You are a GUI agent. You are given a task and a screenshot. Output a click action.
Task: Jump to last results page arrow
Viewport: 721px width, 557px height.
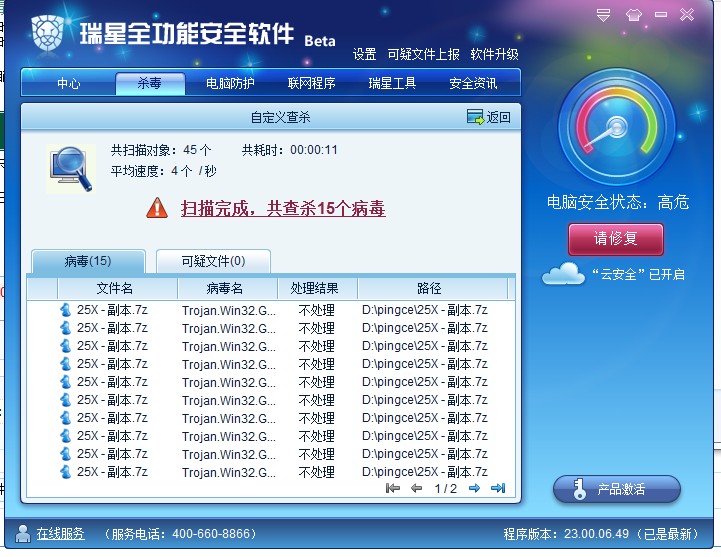pyautogui.click(x=498, y=488)
